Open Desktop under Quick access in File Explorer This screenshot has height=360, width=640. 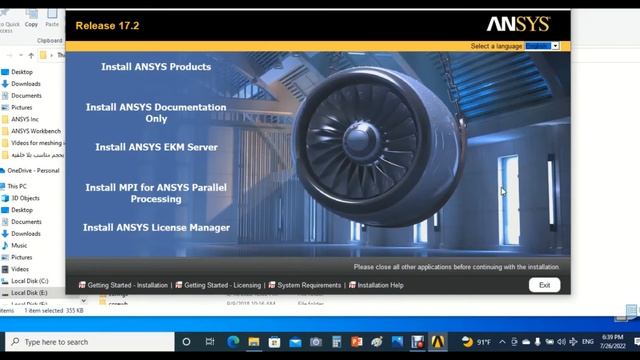[22, 72]
